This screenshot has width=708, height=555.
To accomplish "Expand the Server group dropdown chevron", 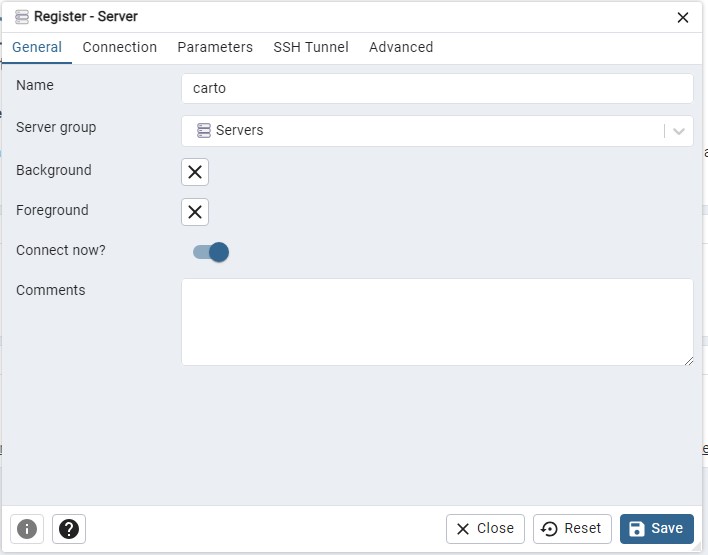I will [679, 131].
